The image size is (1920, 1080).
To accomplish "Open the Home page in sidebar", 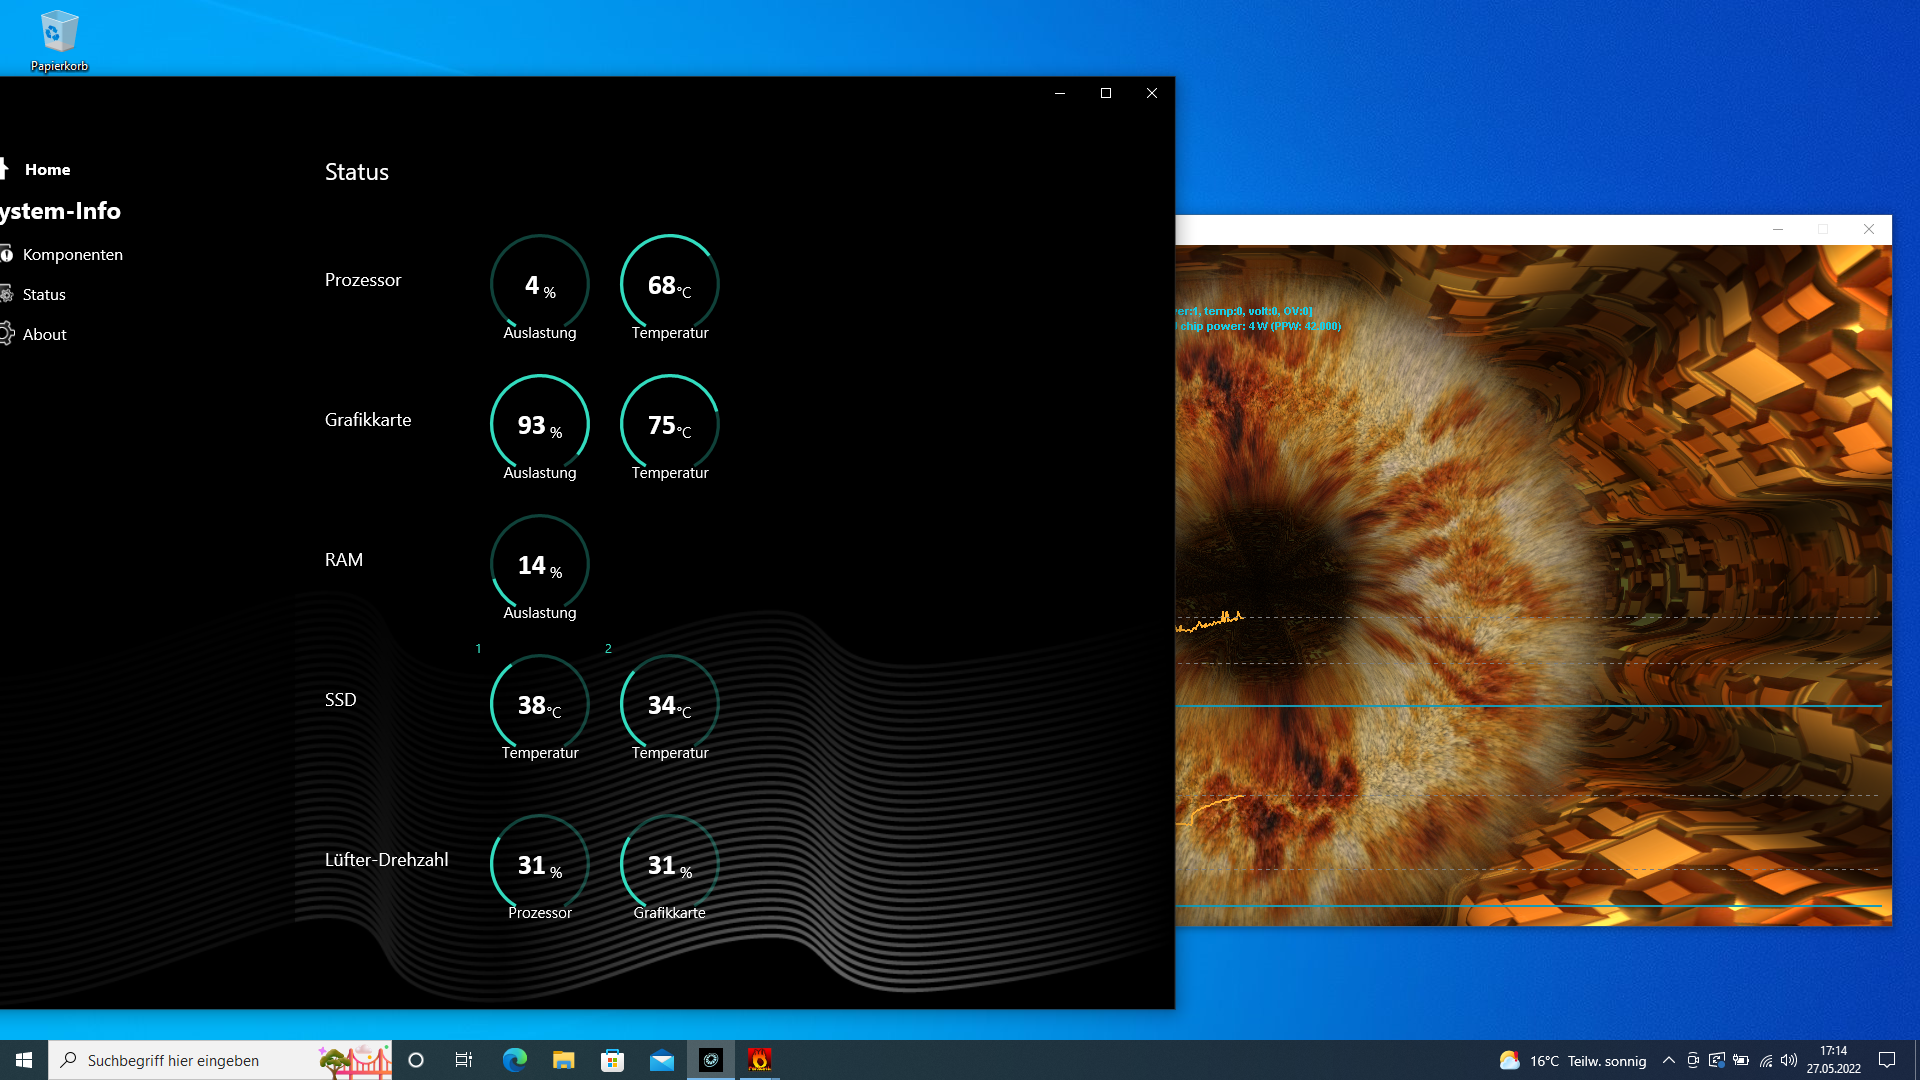I will [x=46, y=170].
